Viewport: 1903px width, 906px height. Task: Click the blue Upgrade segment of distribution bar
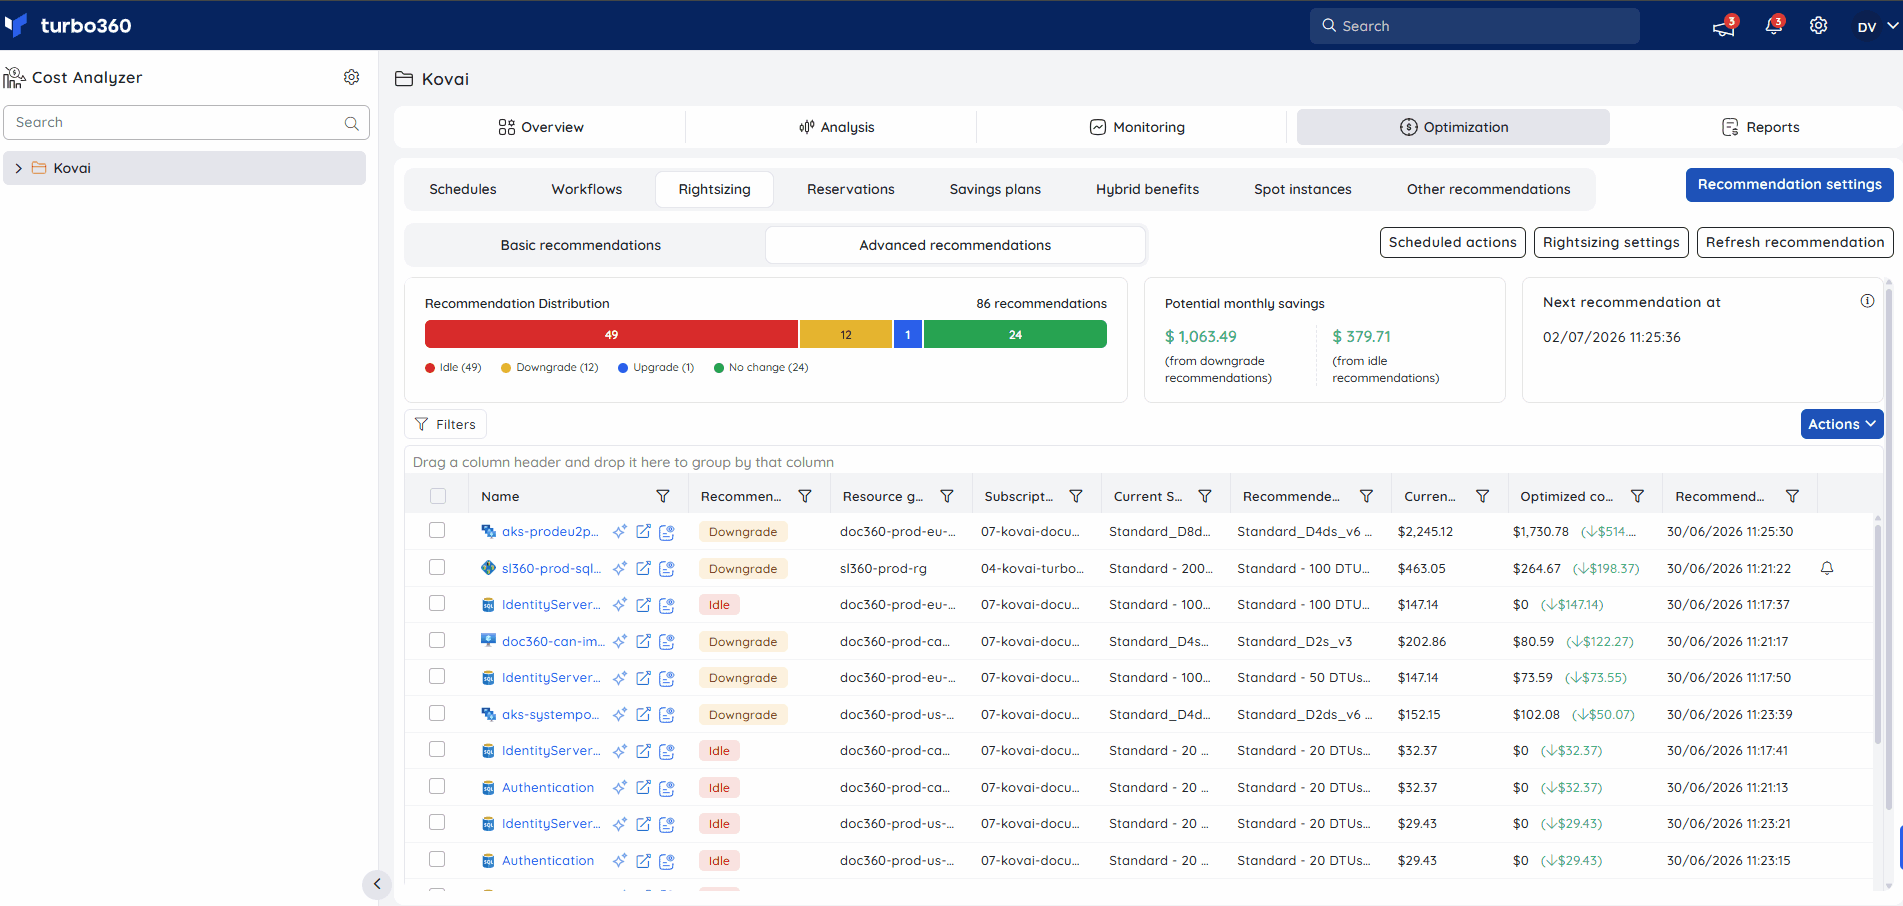pyautogui.click(x=908, y=334)
